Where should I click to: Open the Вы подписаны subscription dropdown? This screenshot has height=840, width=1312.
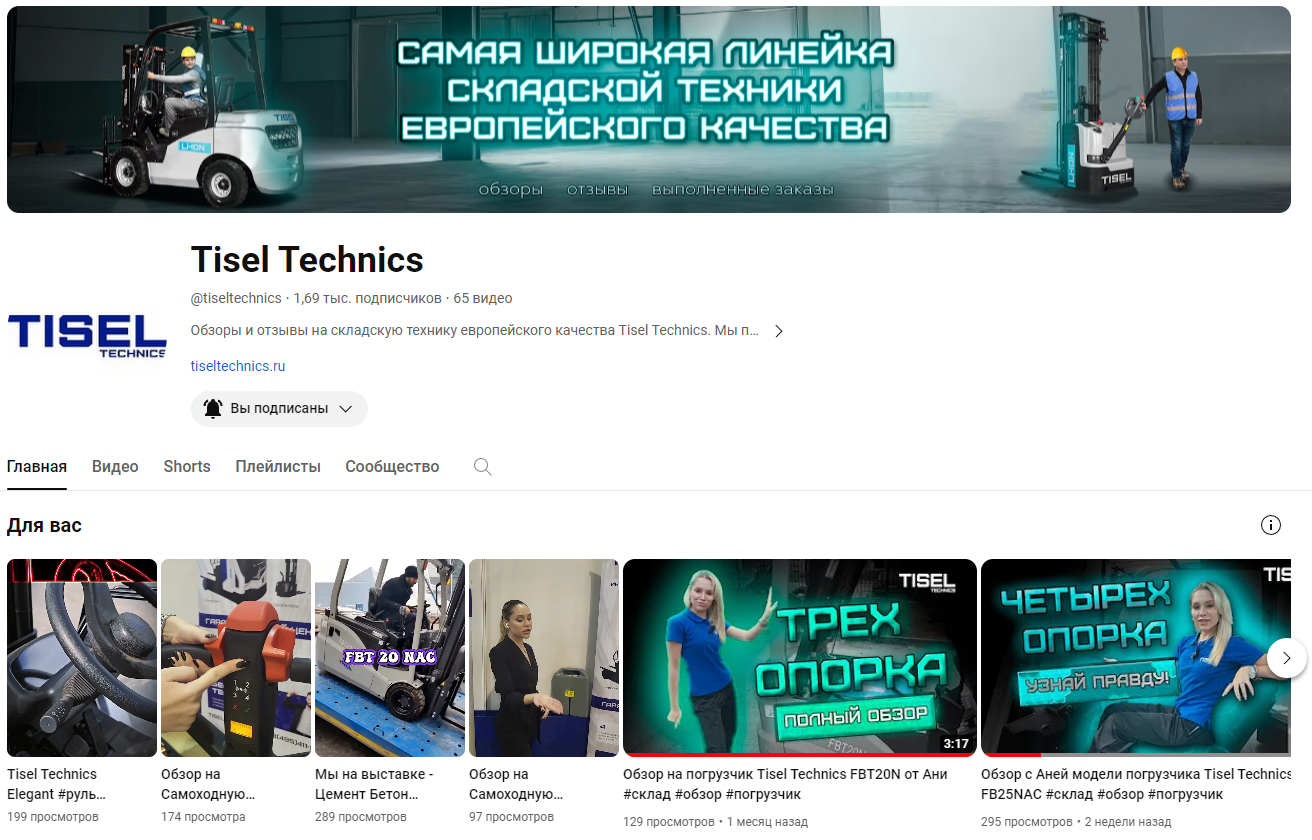tap(279, 409)
